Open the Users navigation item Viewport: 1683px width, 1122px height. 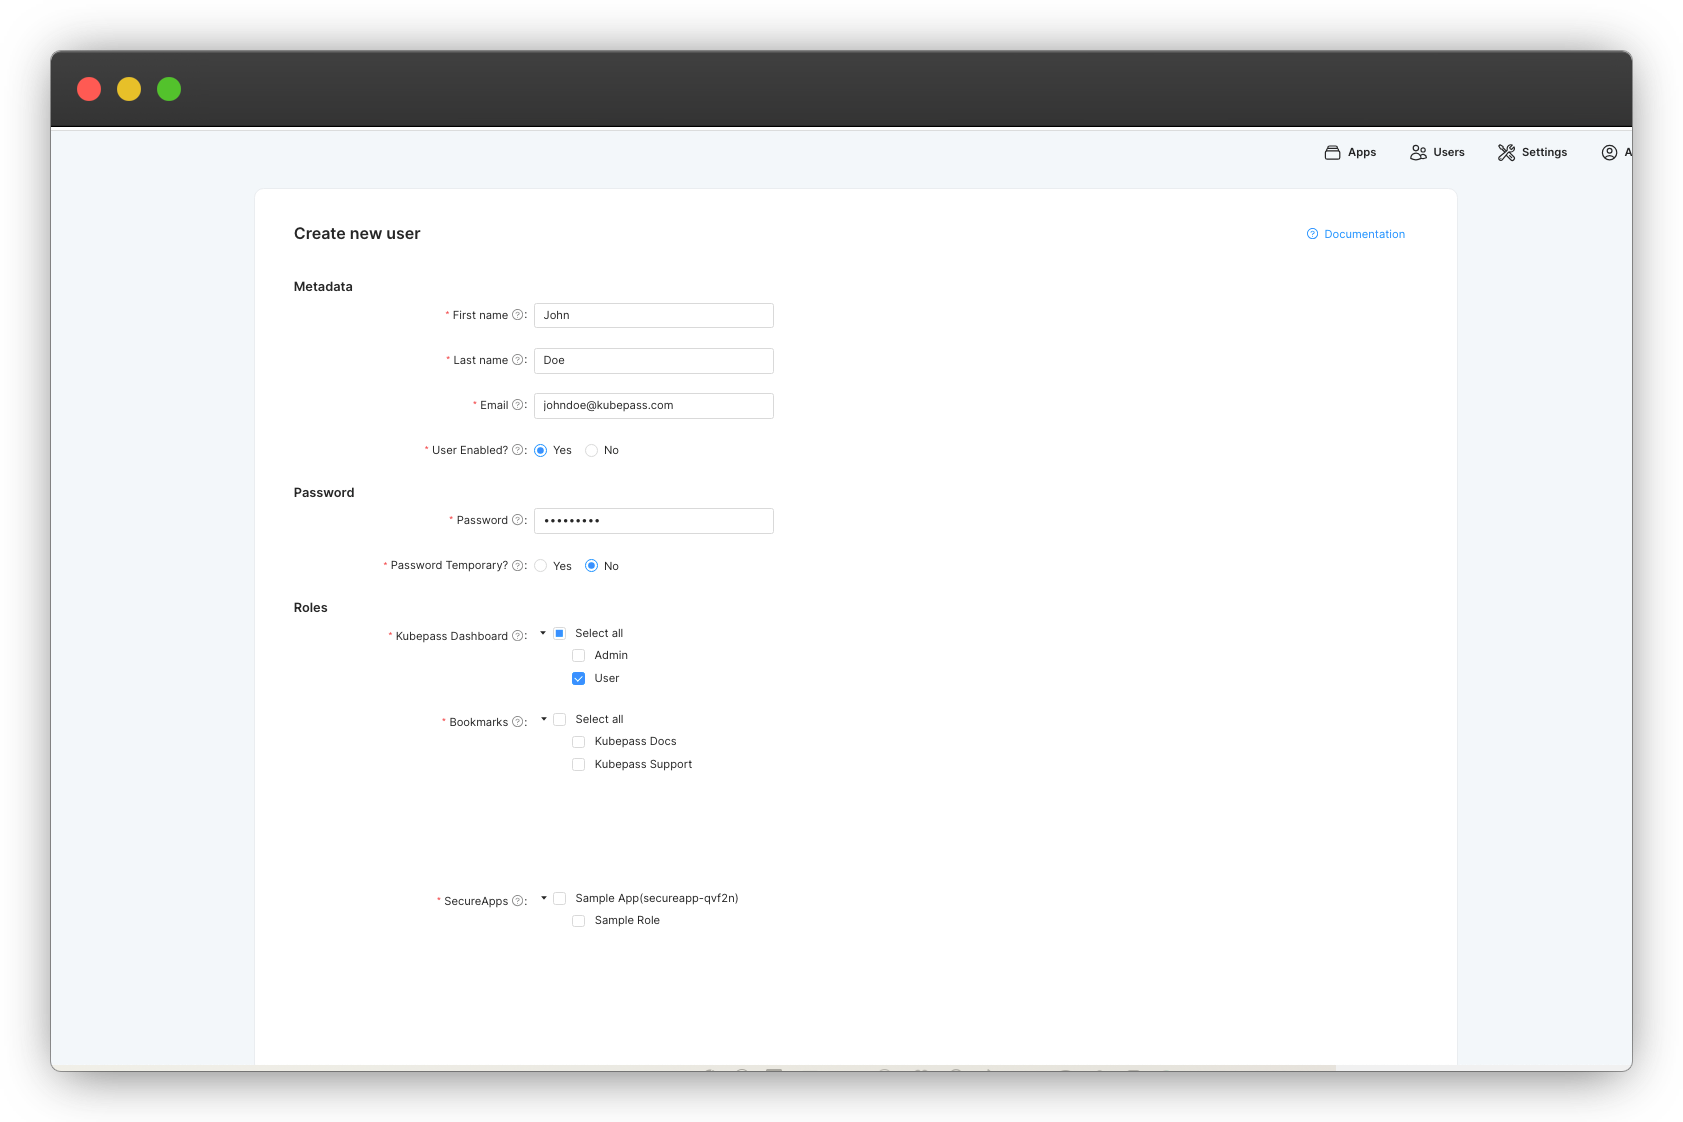click(x=1437, y=152)
